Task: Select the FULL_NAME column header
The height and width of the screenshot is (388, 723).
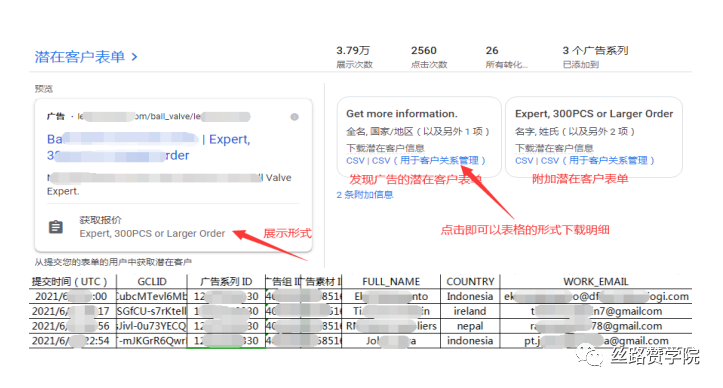Action: 391,281
